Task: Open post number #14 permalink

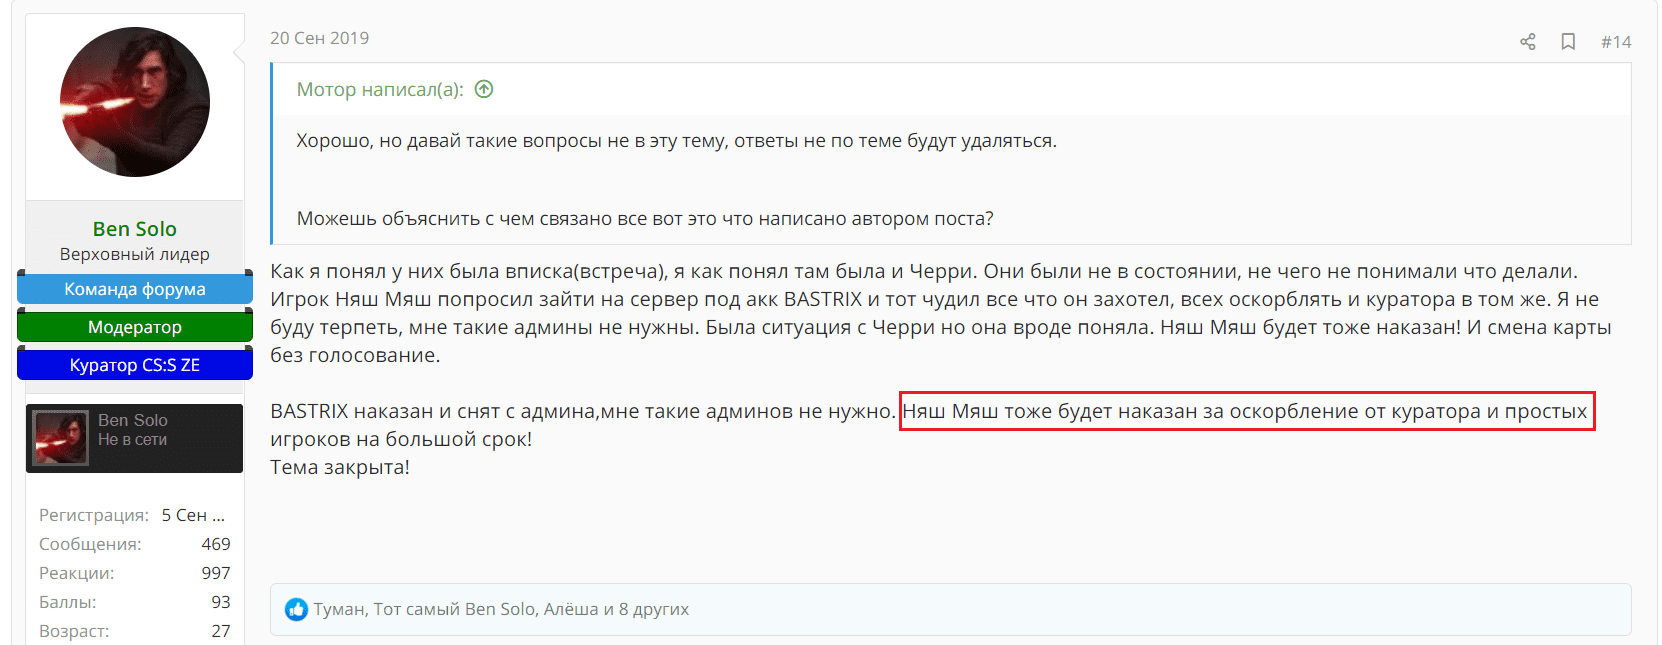Action: (x=1615, y=41)
